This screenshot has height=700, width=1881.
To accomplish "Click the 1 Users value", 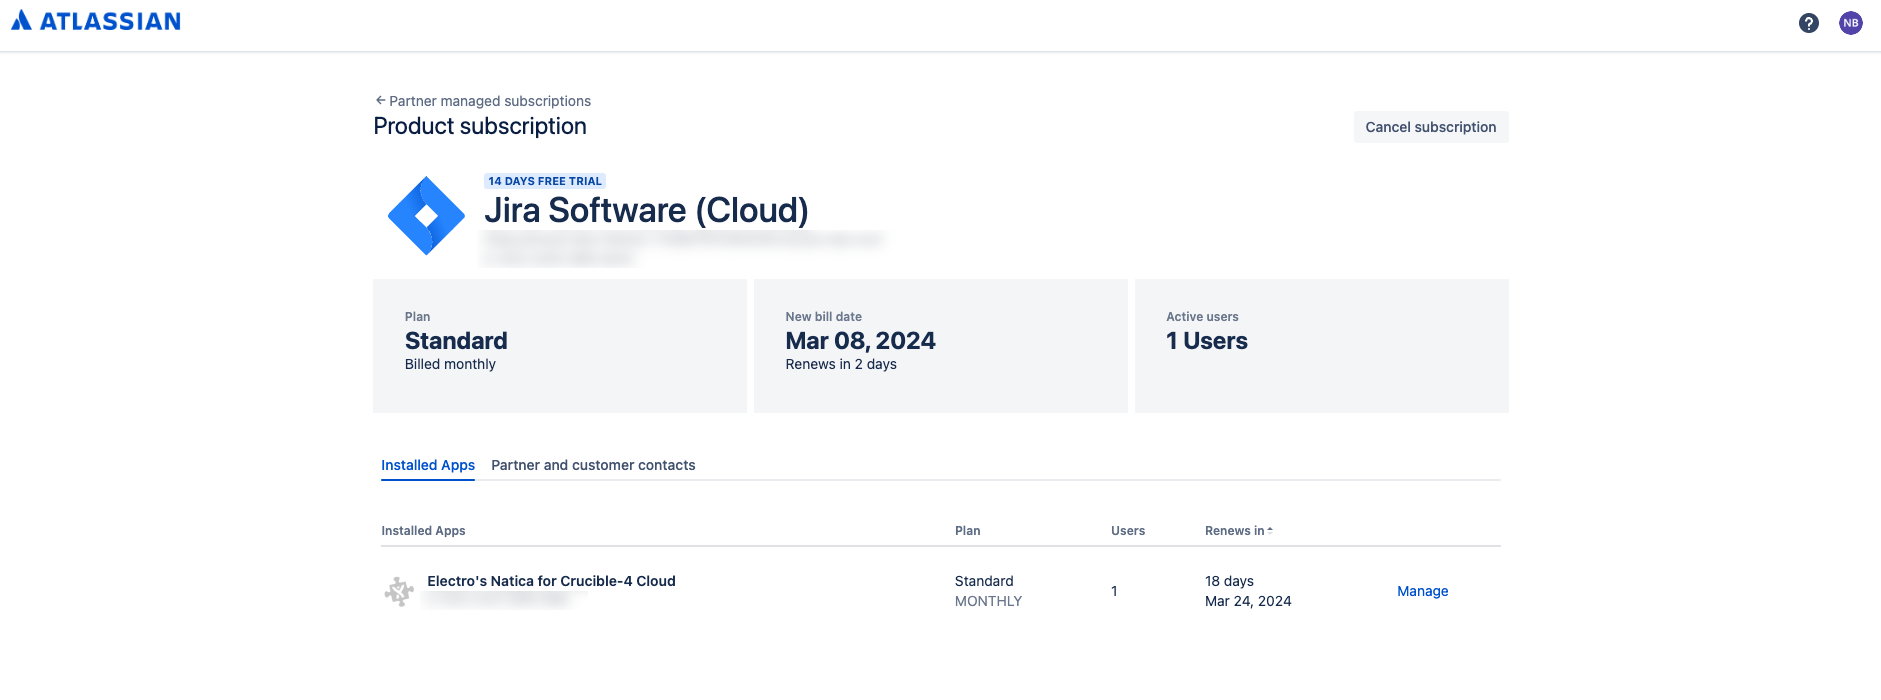I will click(x=1207, y=341).
